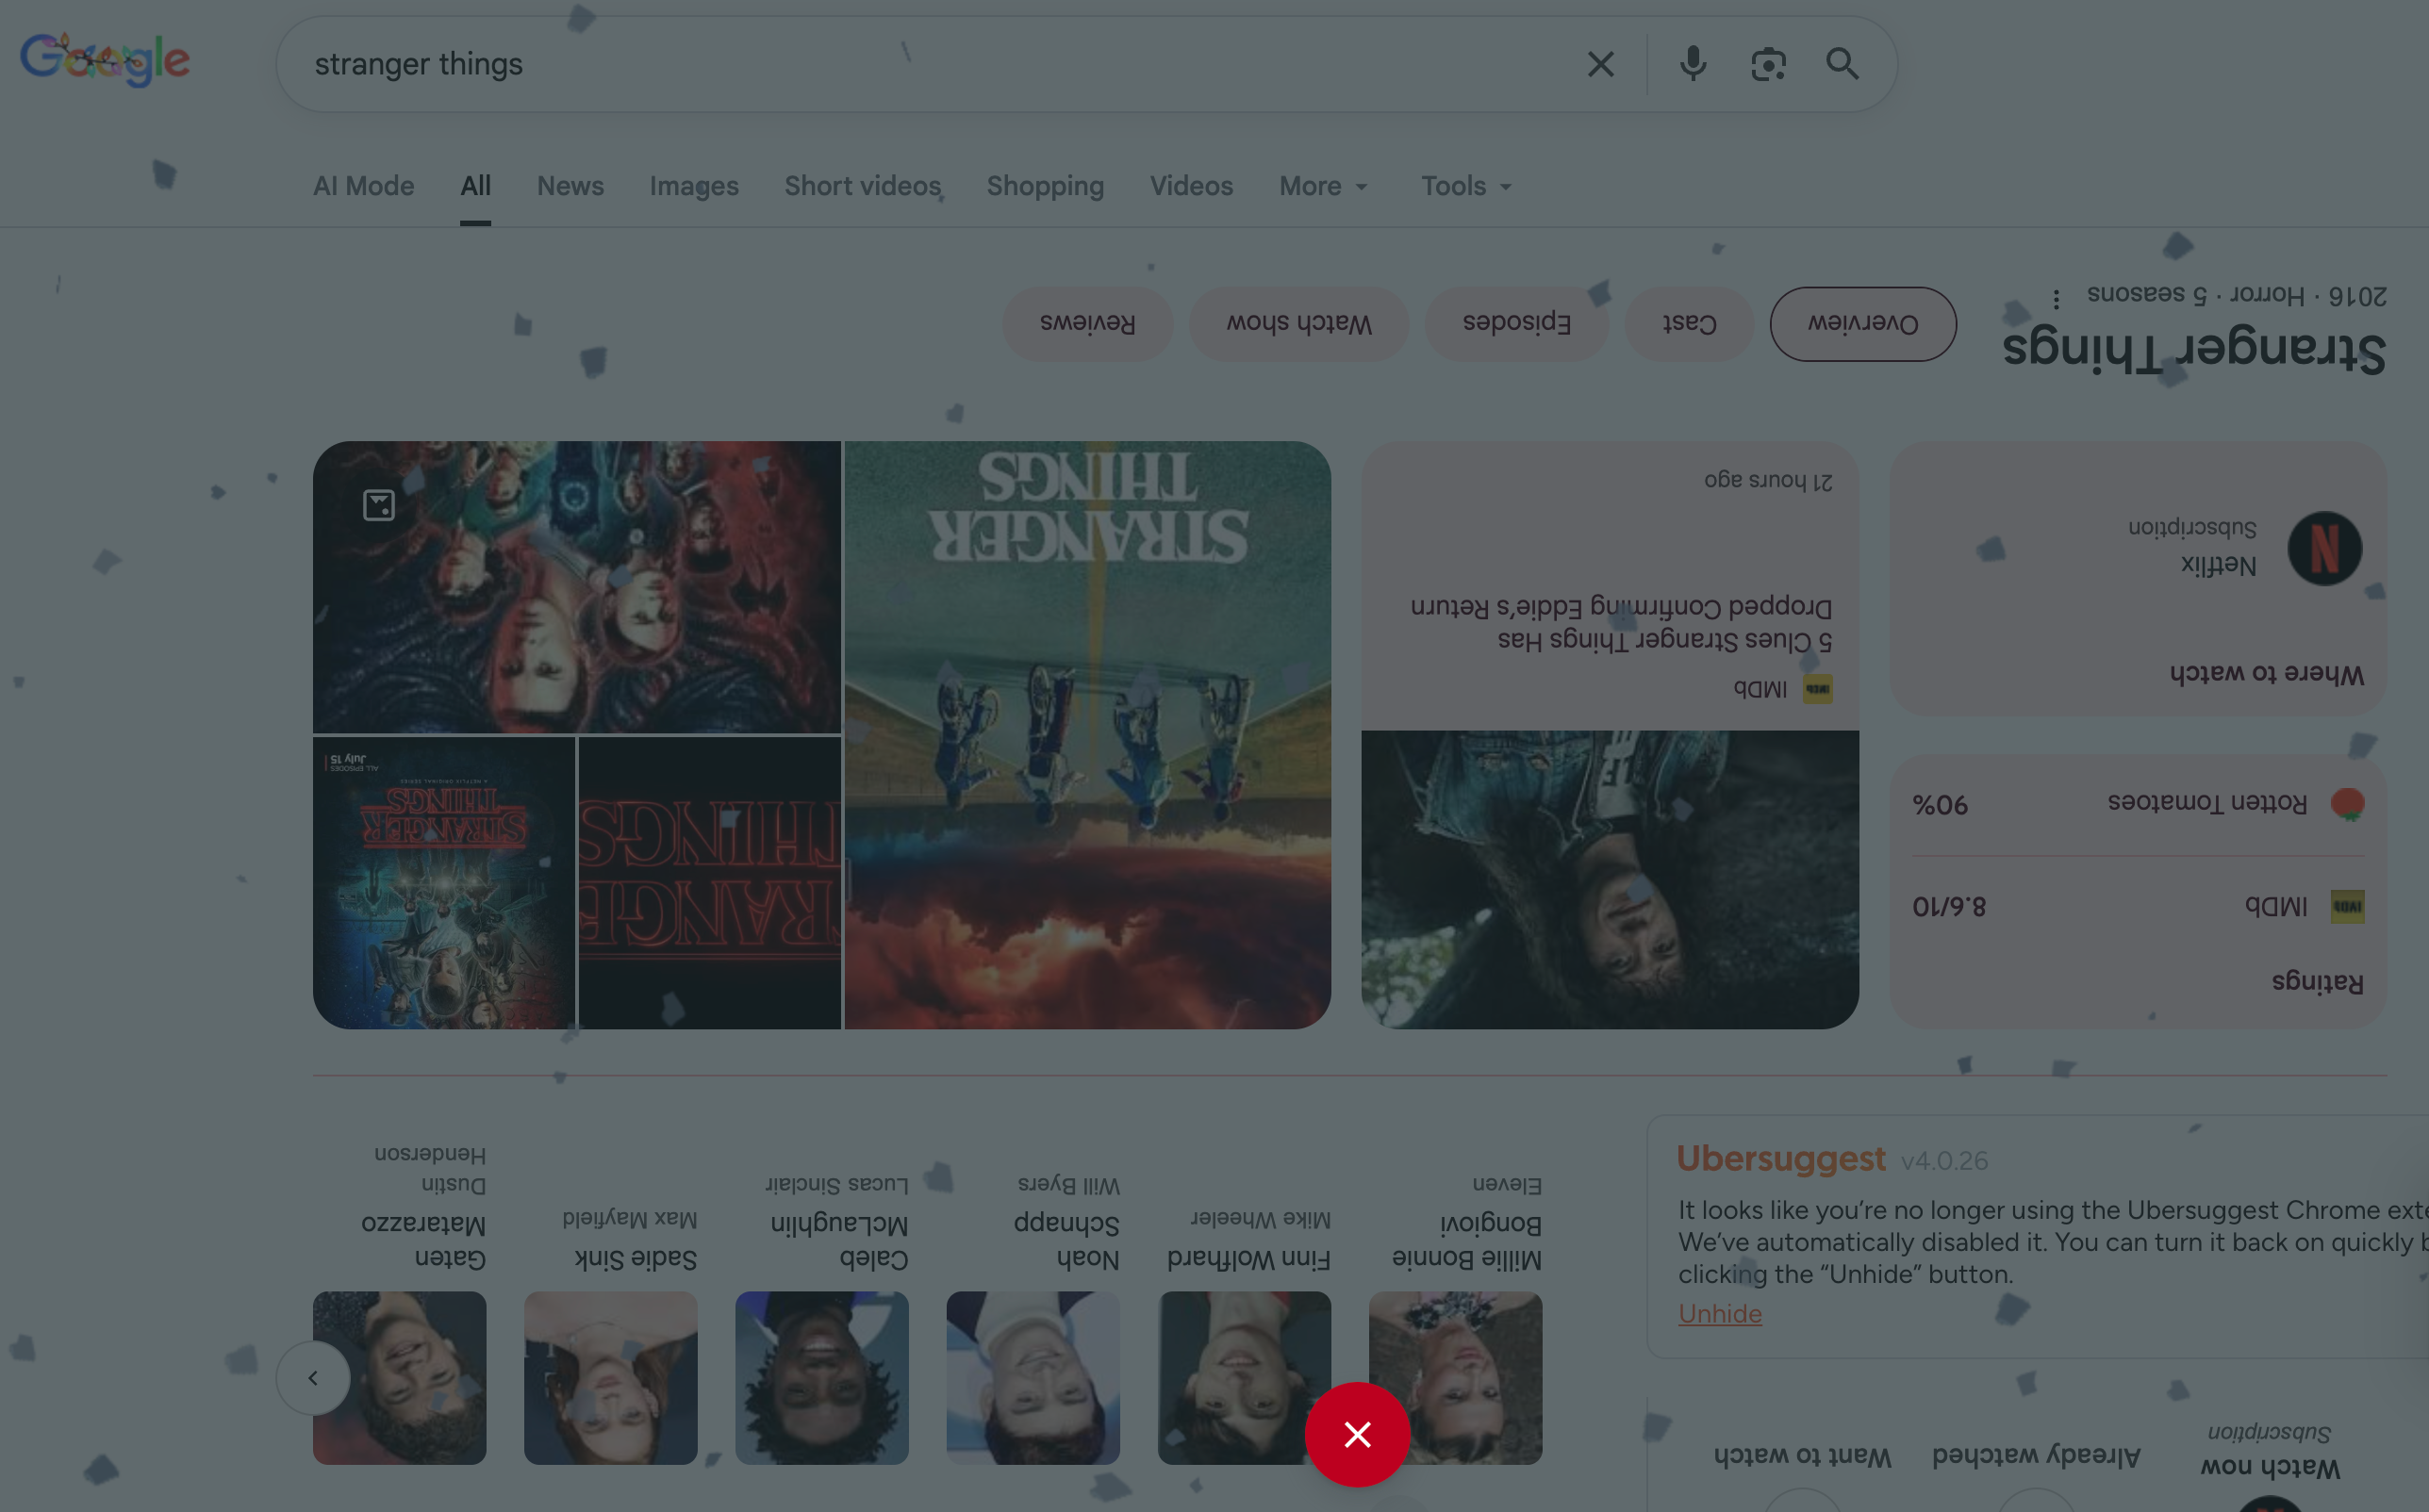The image size is (2429, 1512).
Task: Click the Watch now label
Action: tap(2270, 1467)
